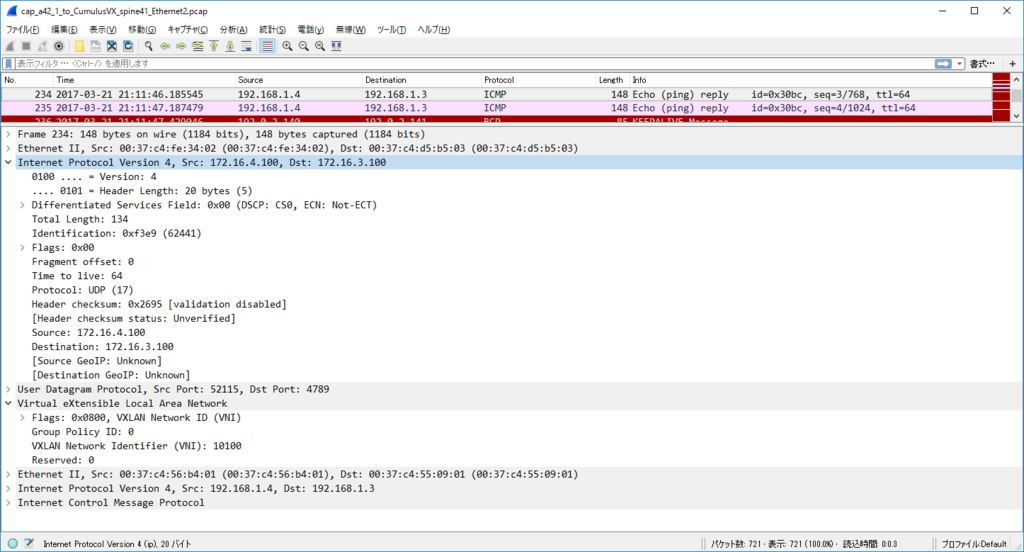
Task: Jump to the first packet
Action: (x=214, y=46)
